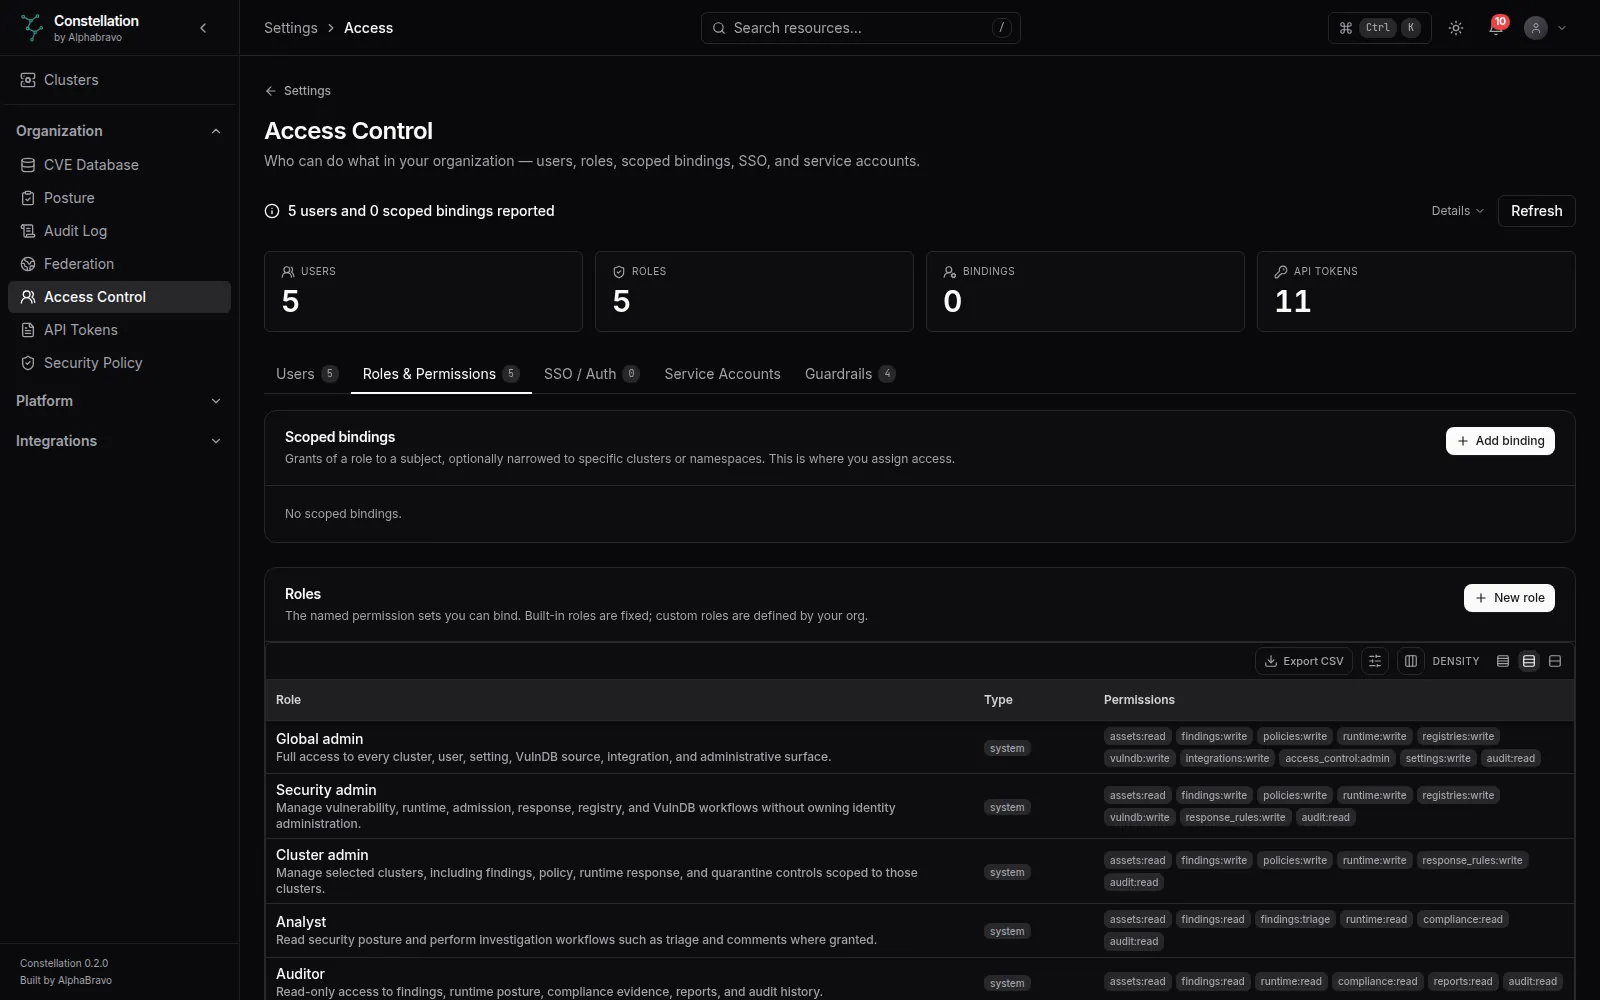This screenshot has width=1600, height=1000.
Task: Expand the Integrations sidebar section
Action: pyautogui.click(x=119, y=441)
